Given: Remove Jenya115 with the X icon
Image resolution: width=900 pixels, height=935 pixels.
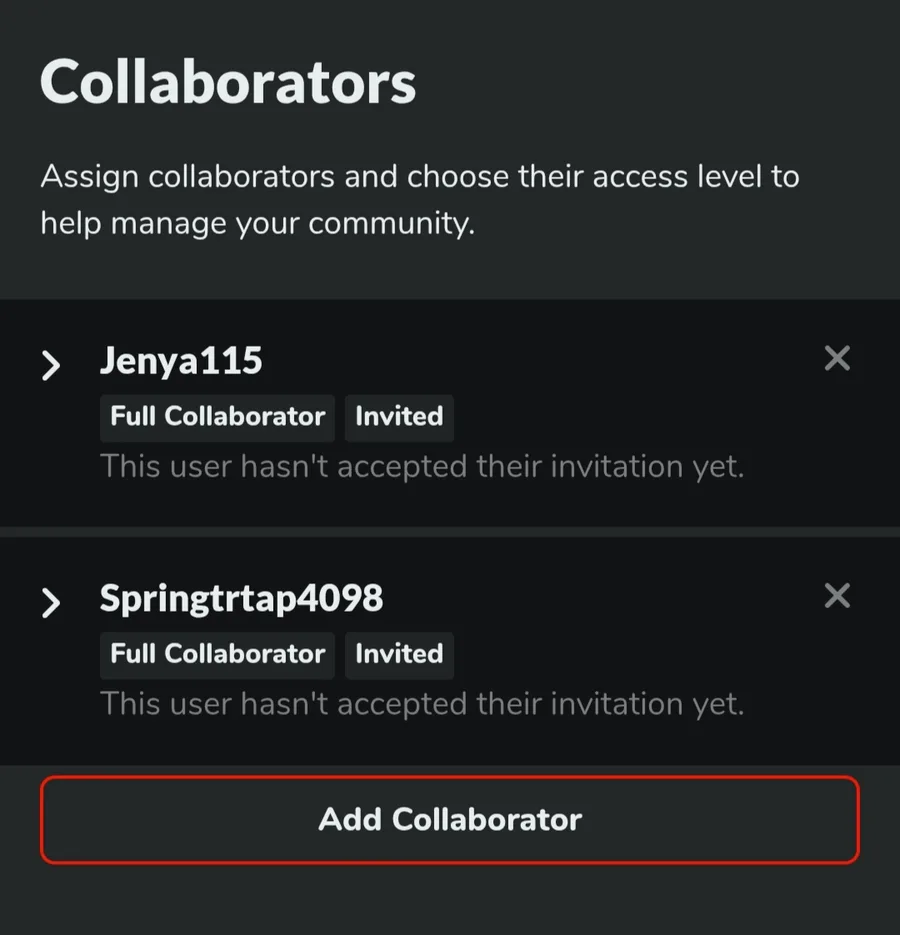Looking at the screenshot, I should 837,359.
